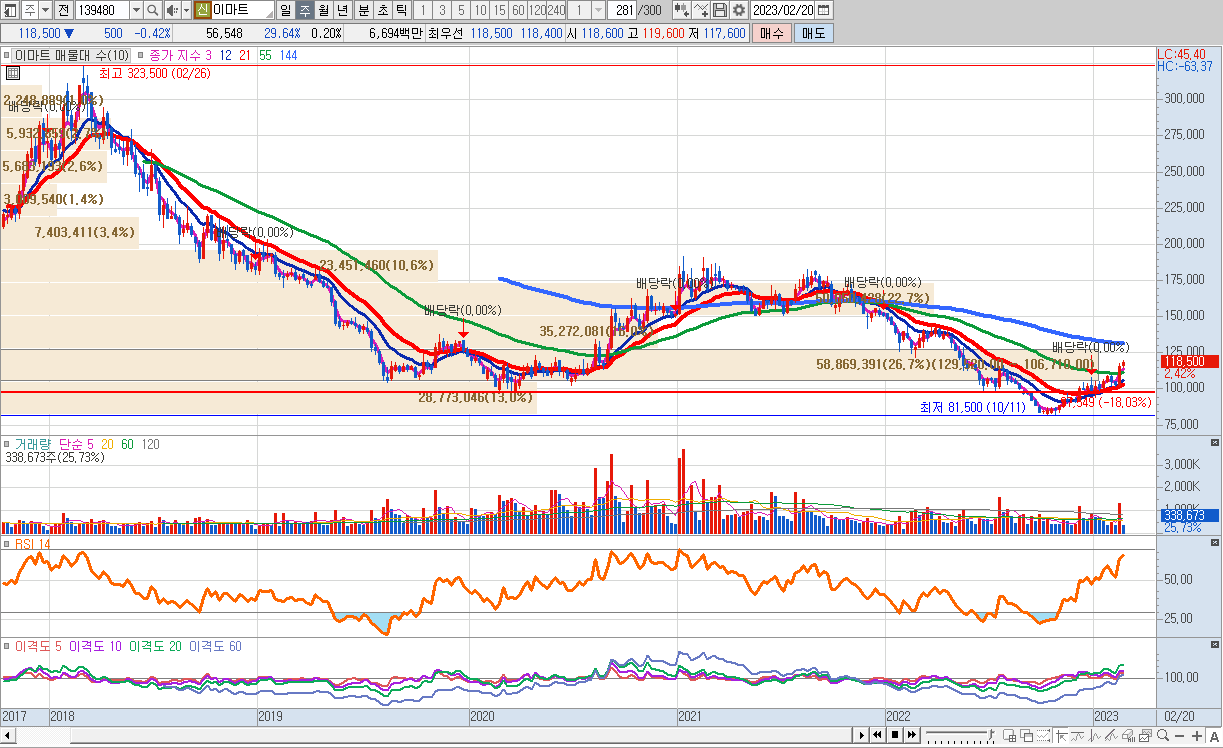
Task: Open the calendar date picker icon
Action: [824, 10]
